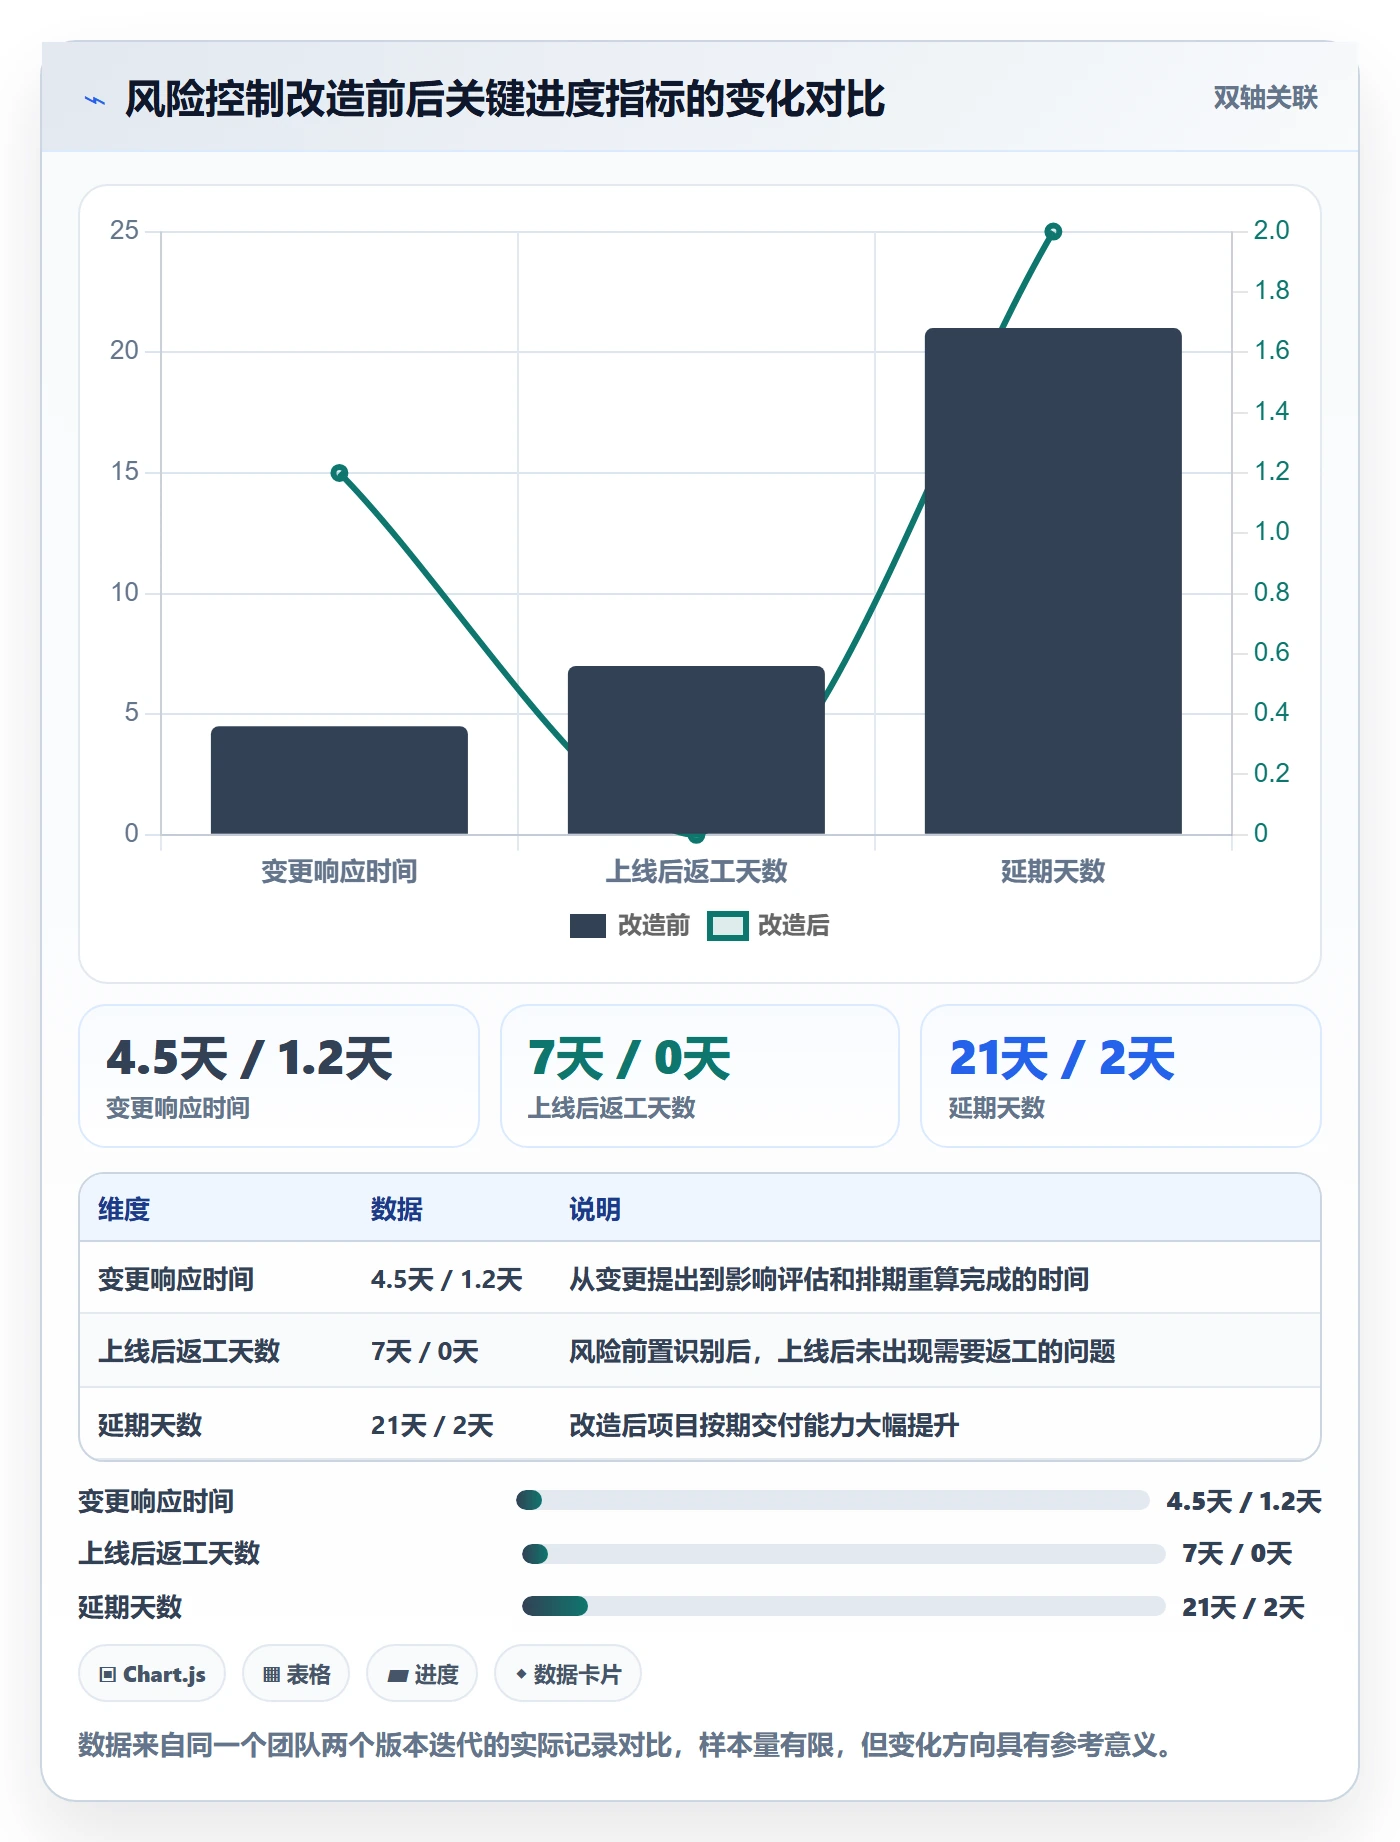Image resolution: width=1400 pixels, height=1842 pixels.
Task: Click the lightning icon beside the title
Action: pyautogui.click(x=95, y=100)
